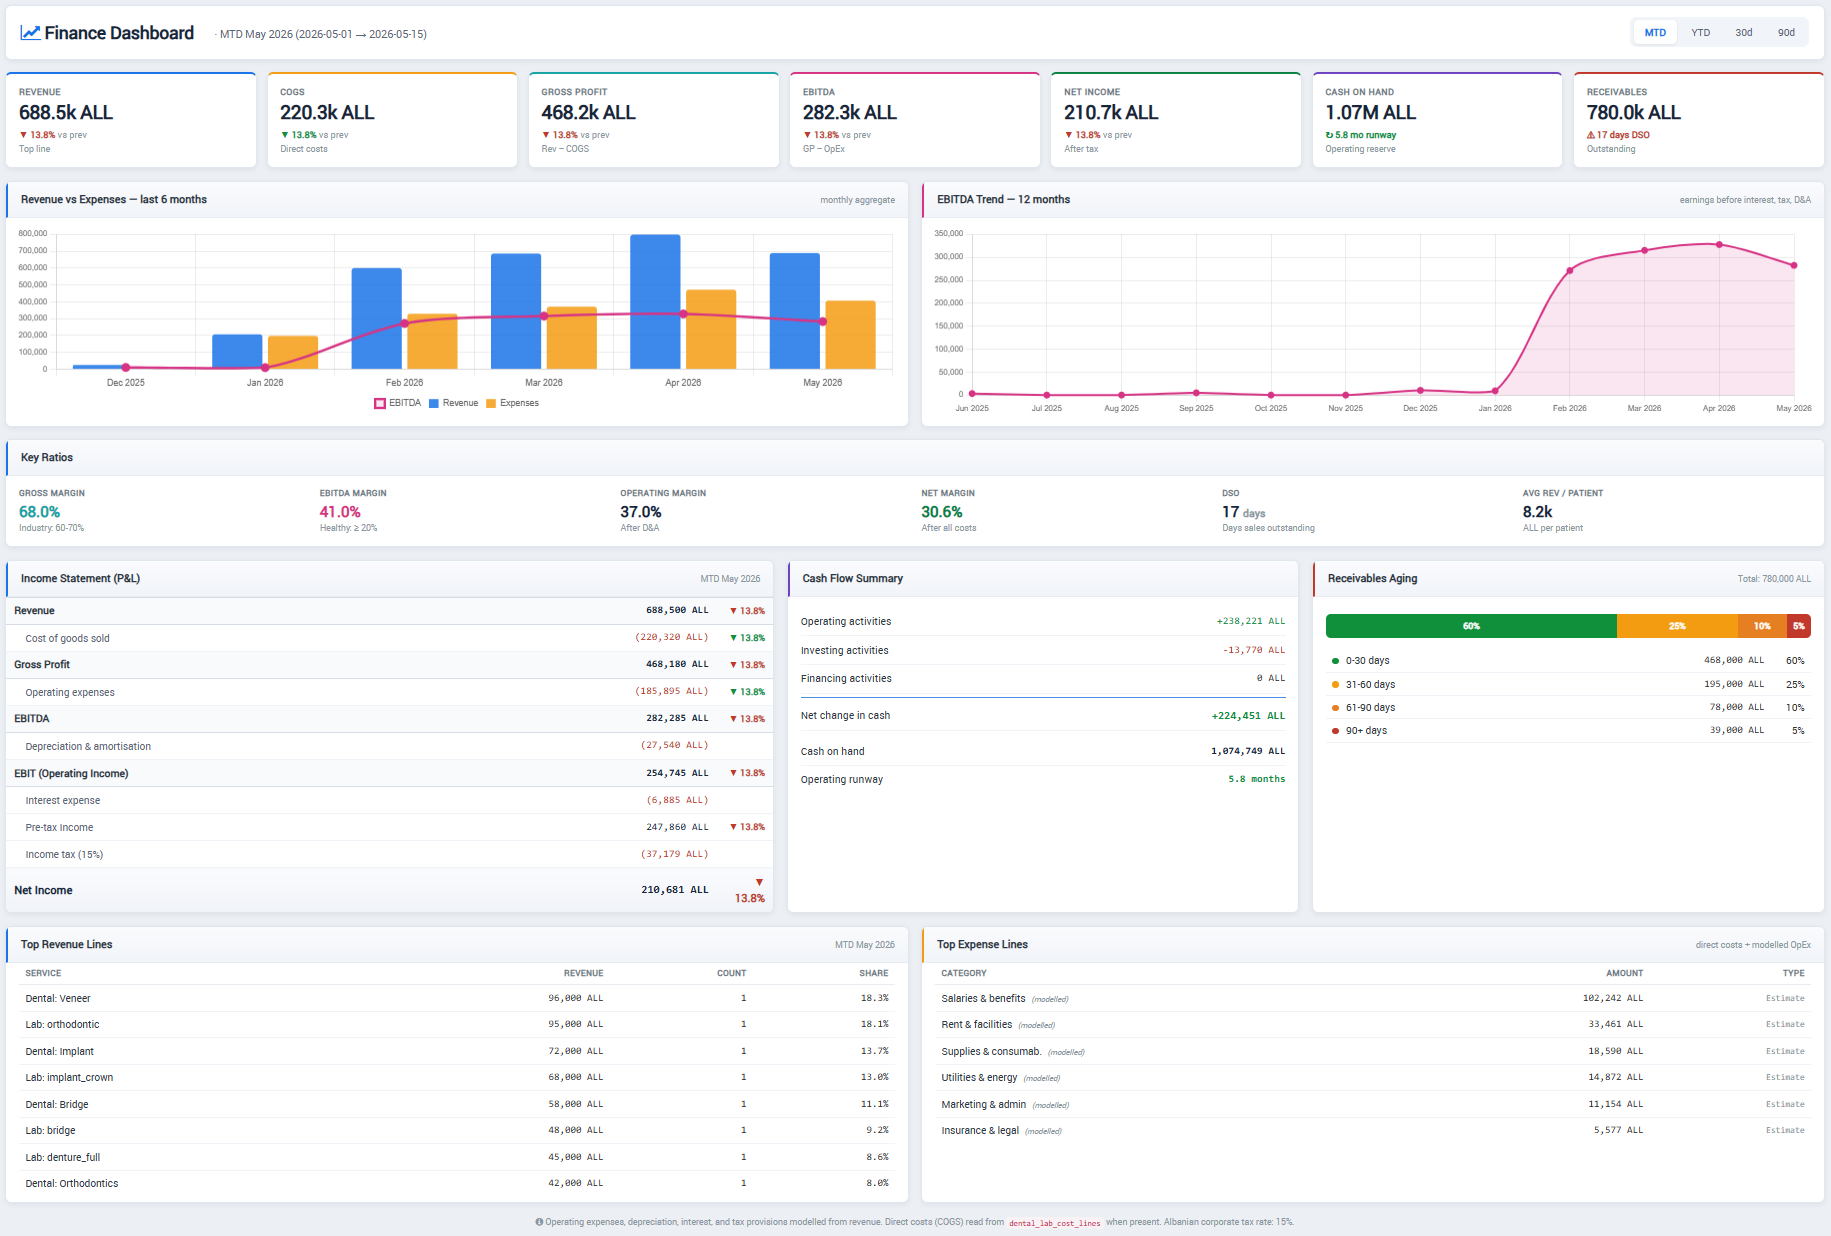This screenshot has height=1236, width=1831.
Task: Click the Lab: implant_crown revenue line
Action: (x=457, y=1077)
